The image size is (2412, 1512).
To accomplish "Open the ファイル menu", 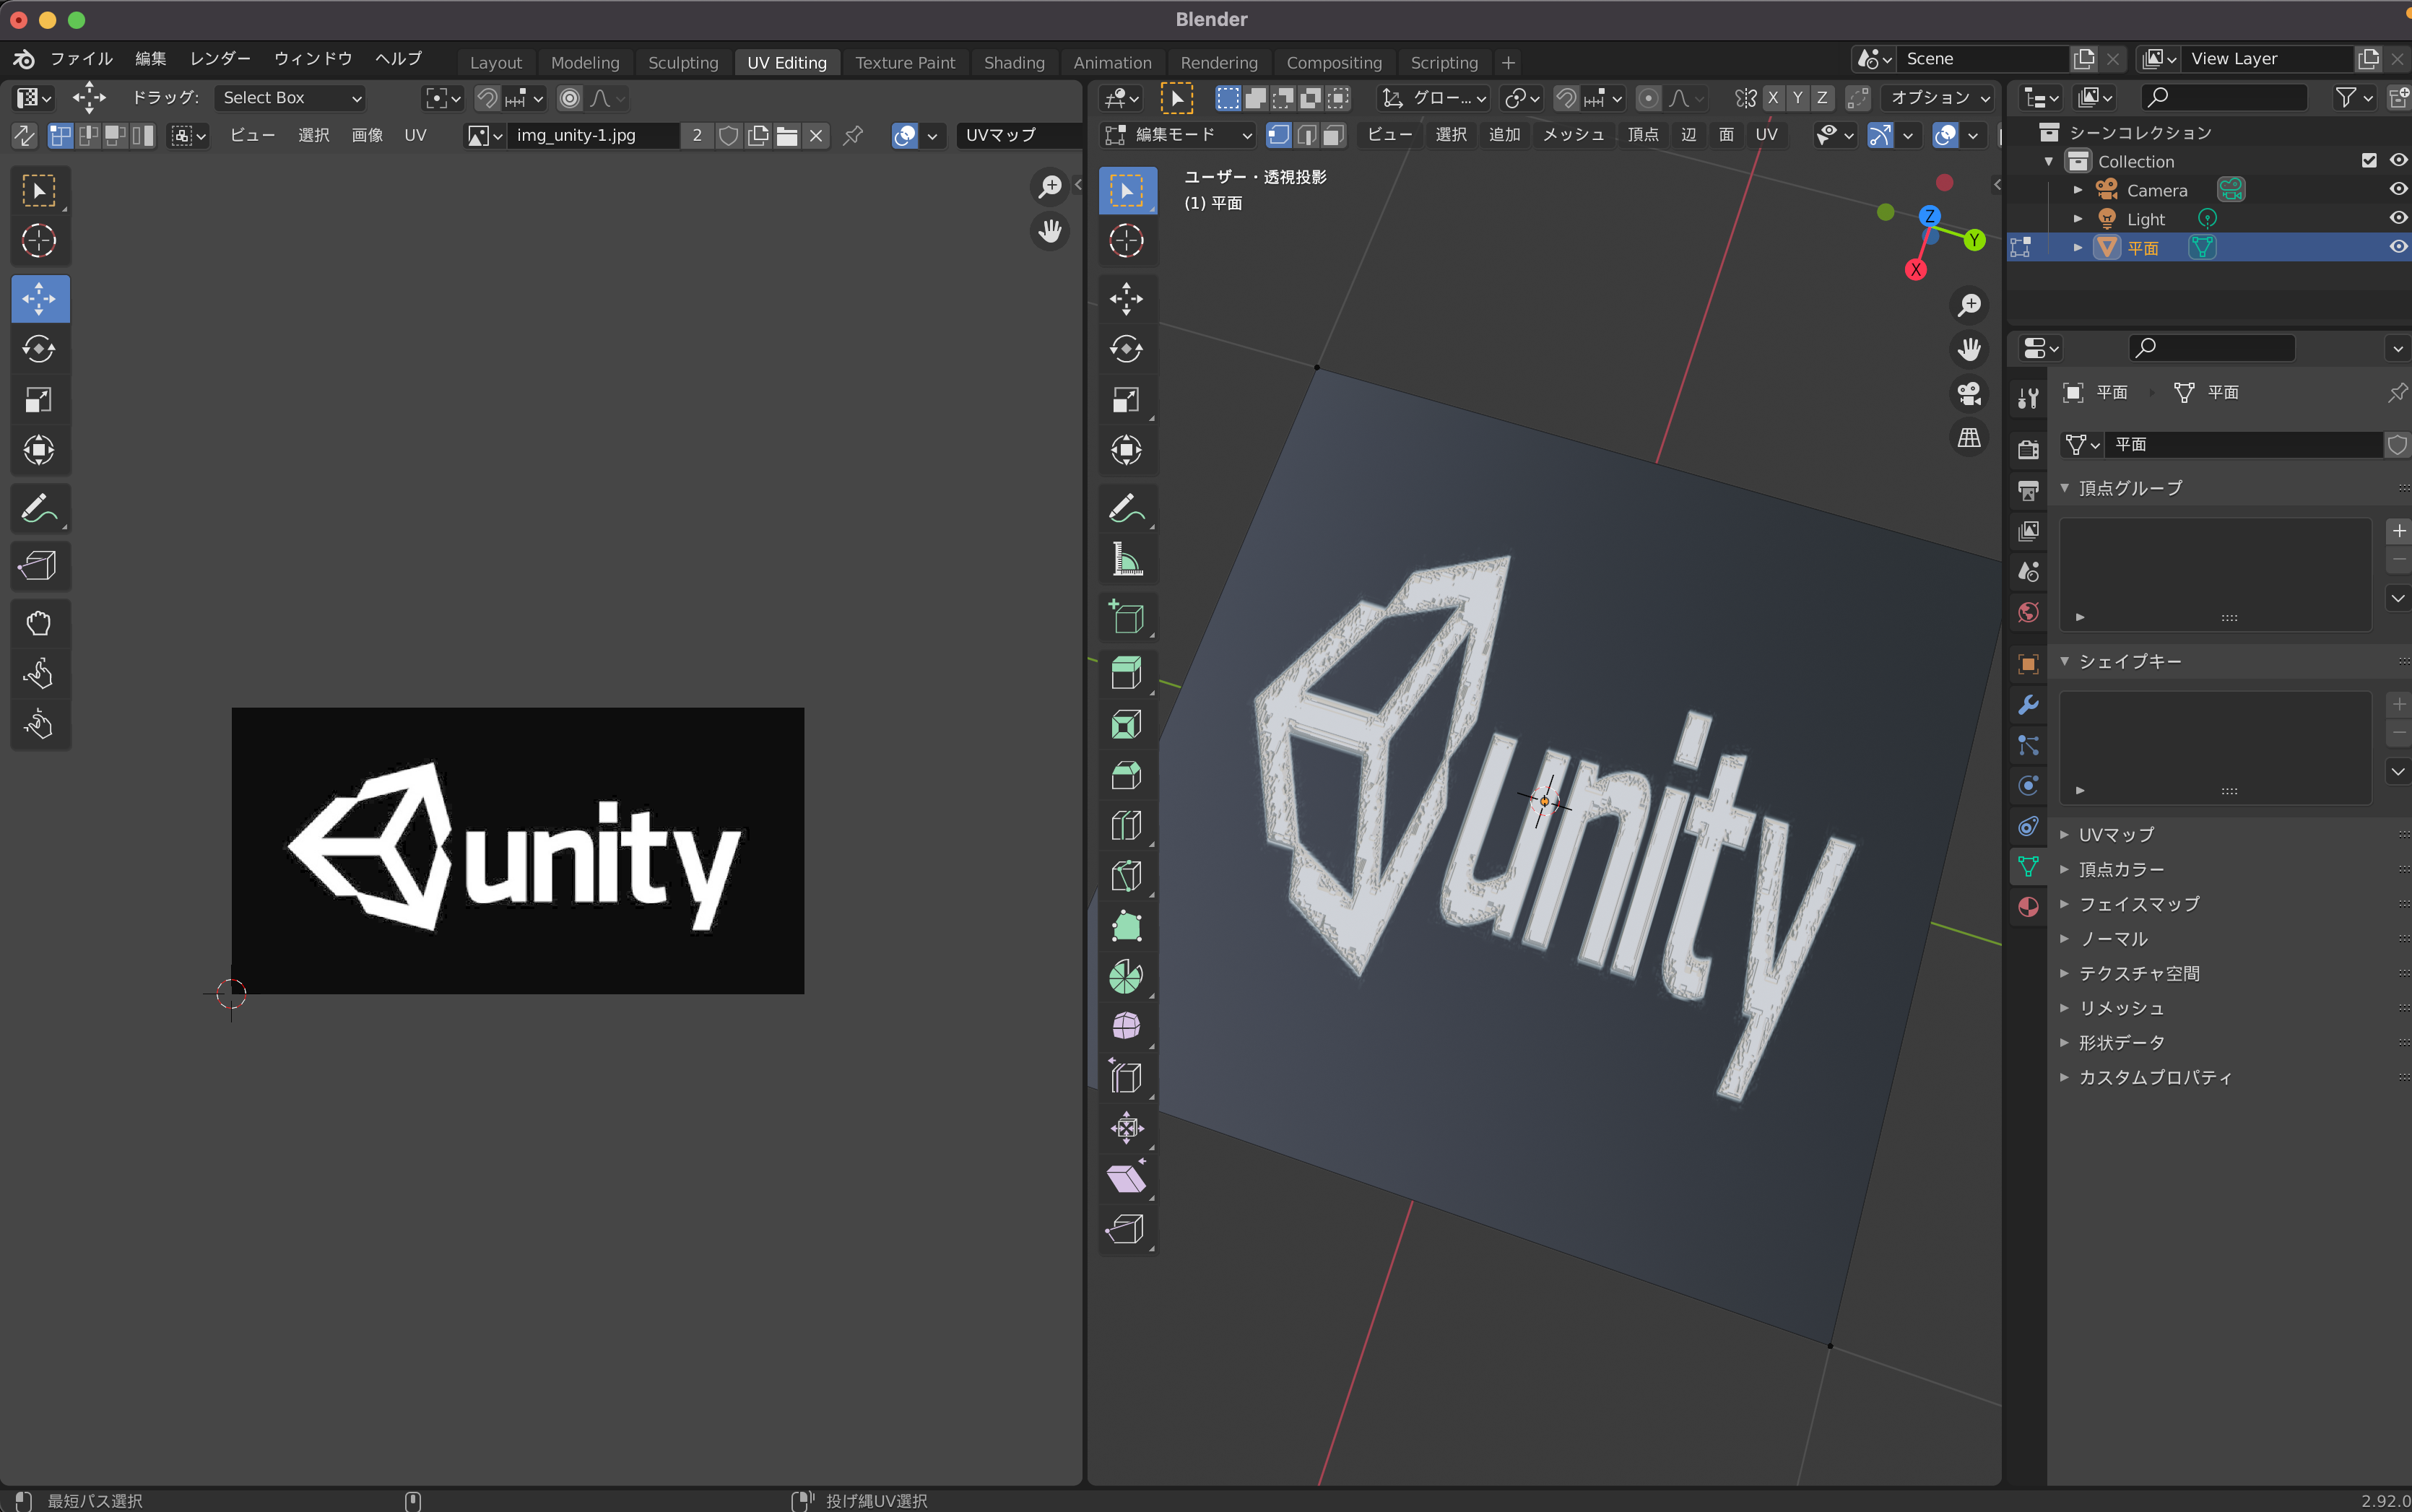I will point(82,59).
